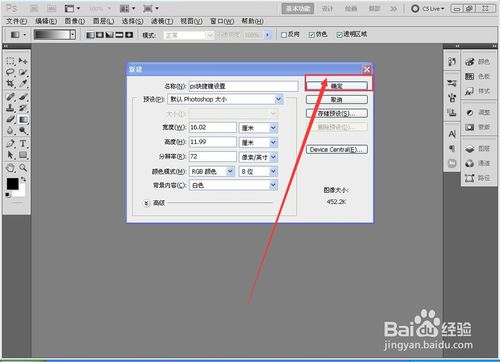Open the Layer (图层) menu
Viewport: 500px width, 362px height.
click(x=103, y=21)
